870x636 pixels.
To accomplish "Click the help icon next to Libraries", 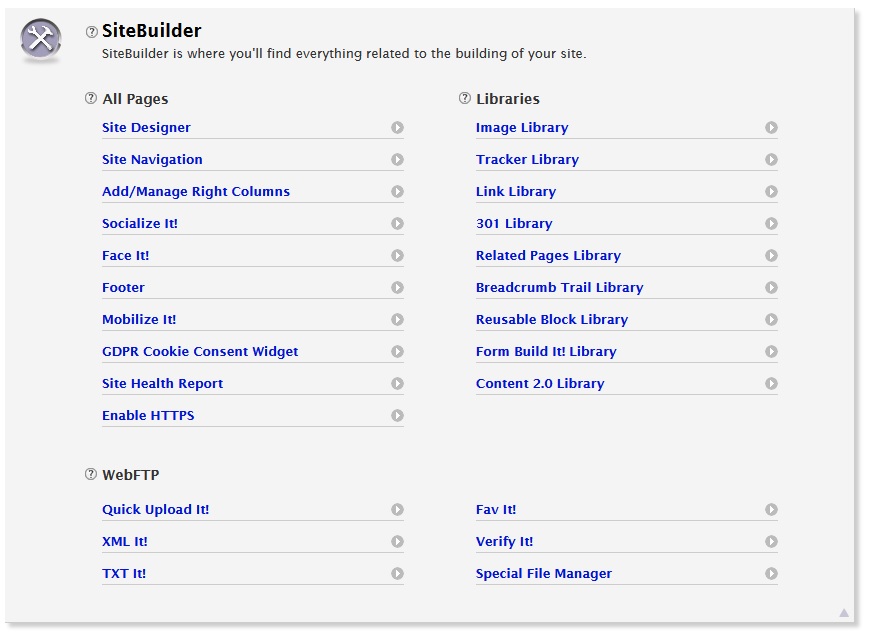I will [x=465, y=99].
